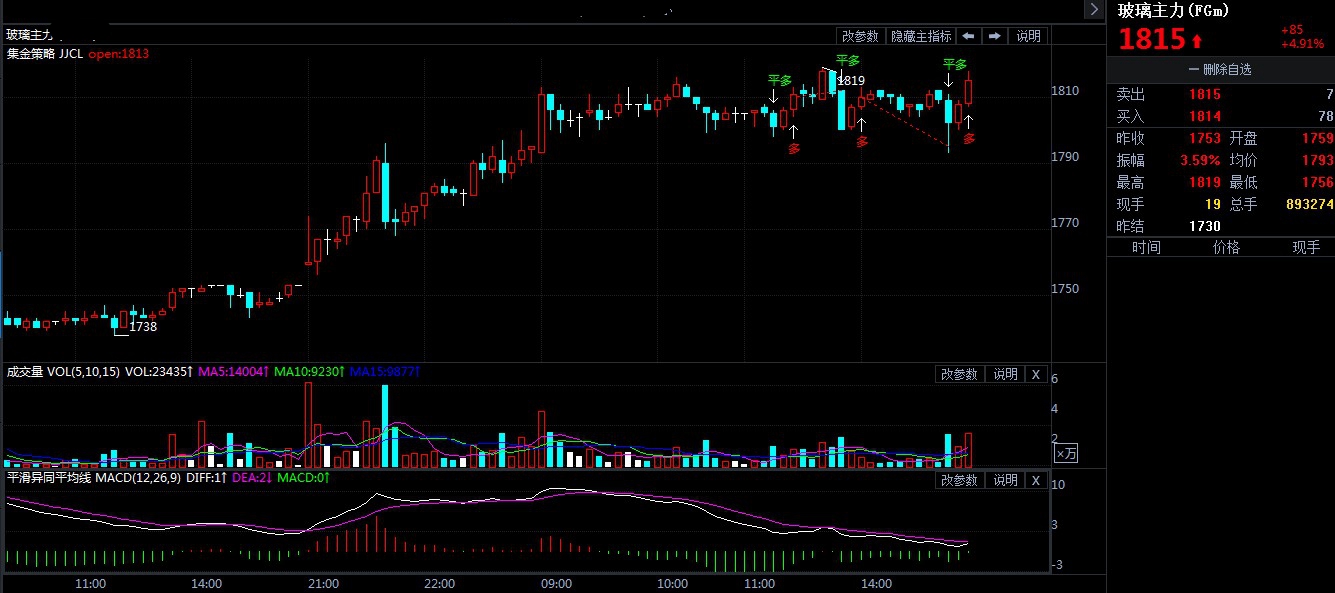Open 改参数 for the volume indicator

(x=958, y=374)
